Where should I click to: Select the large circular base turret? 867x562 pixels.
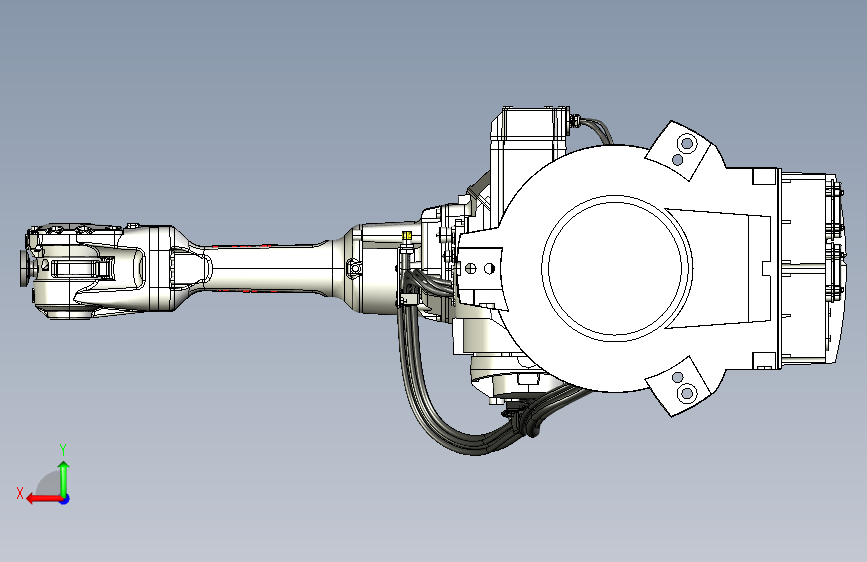617,268
